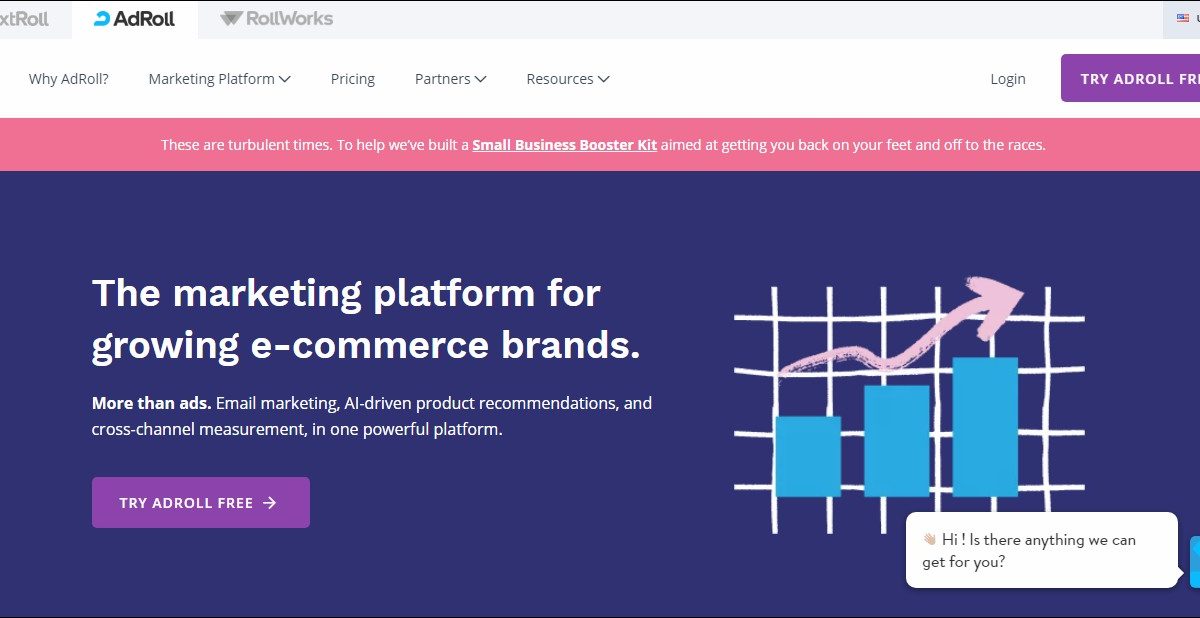This screenshot has width=1200, height=618.
Task: Switch to the NextRoll brand tab
Action: tap(24, 19)
